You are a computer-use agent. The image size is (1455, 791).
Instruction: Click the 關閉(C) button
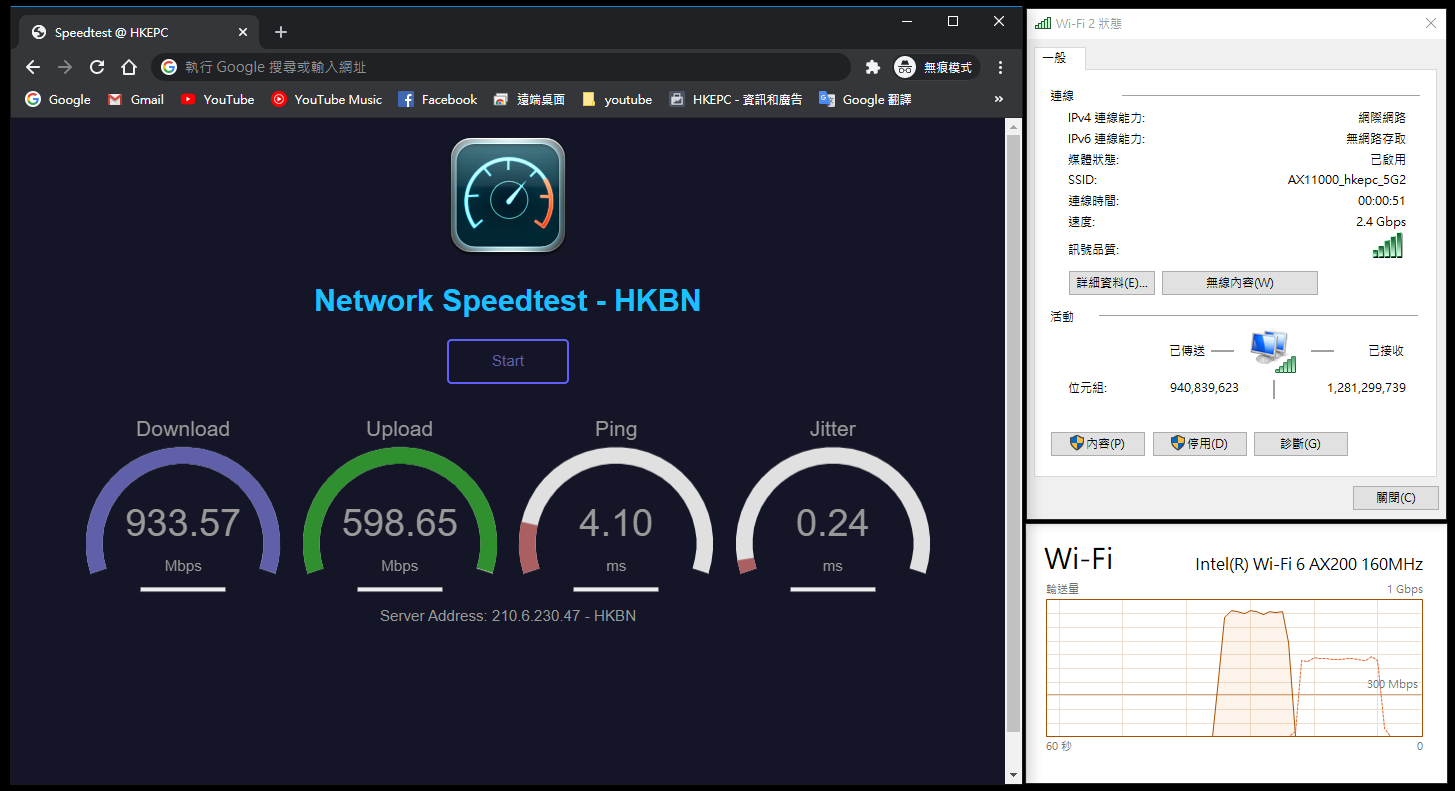pos(1396,497)
